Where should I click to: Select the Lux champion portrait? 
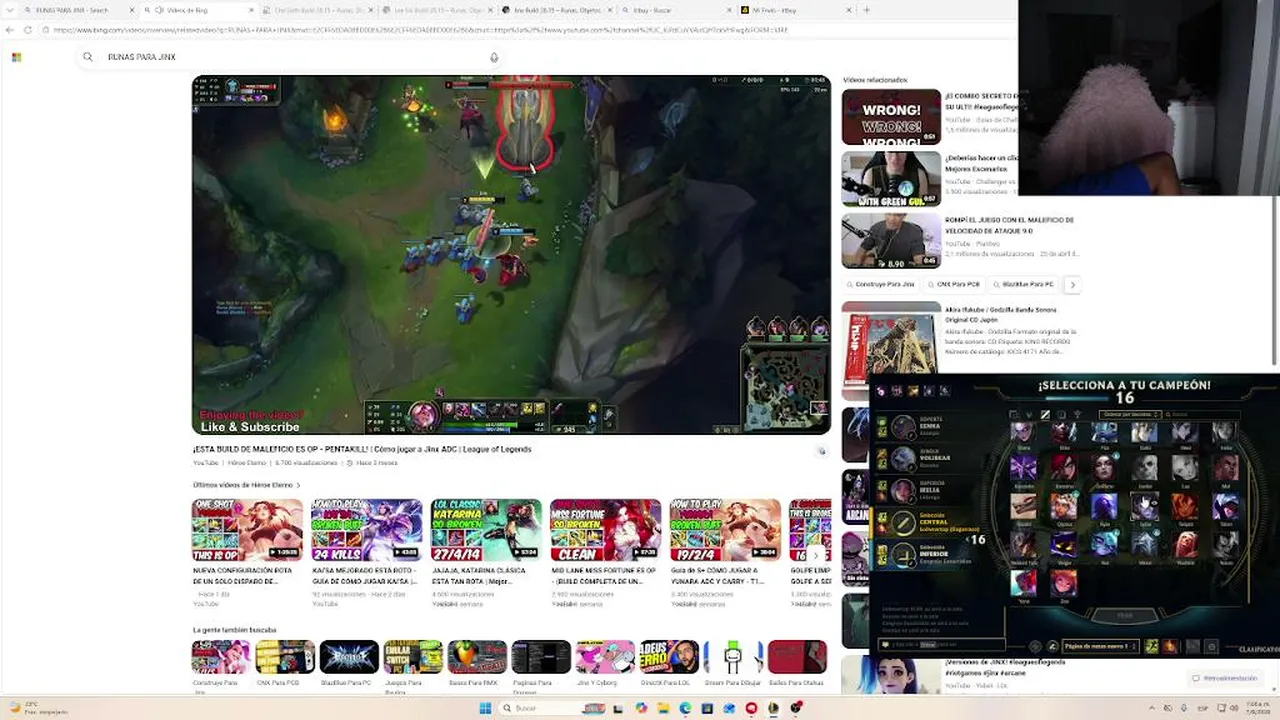tap(1185, 467)
